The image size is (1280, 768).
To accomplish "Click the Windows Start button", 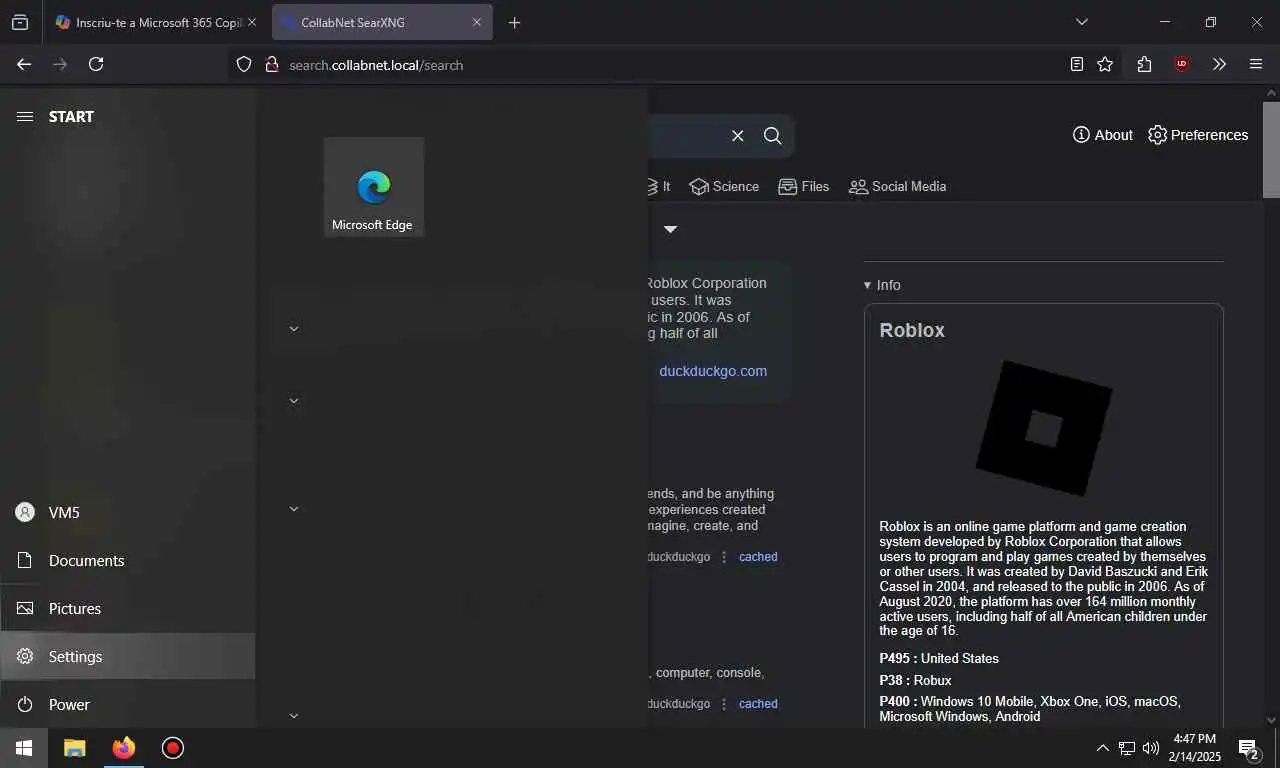I will pos(24,748).
